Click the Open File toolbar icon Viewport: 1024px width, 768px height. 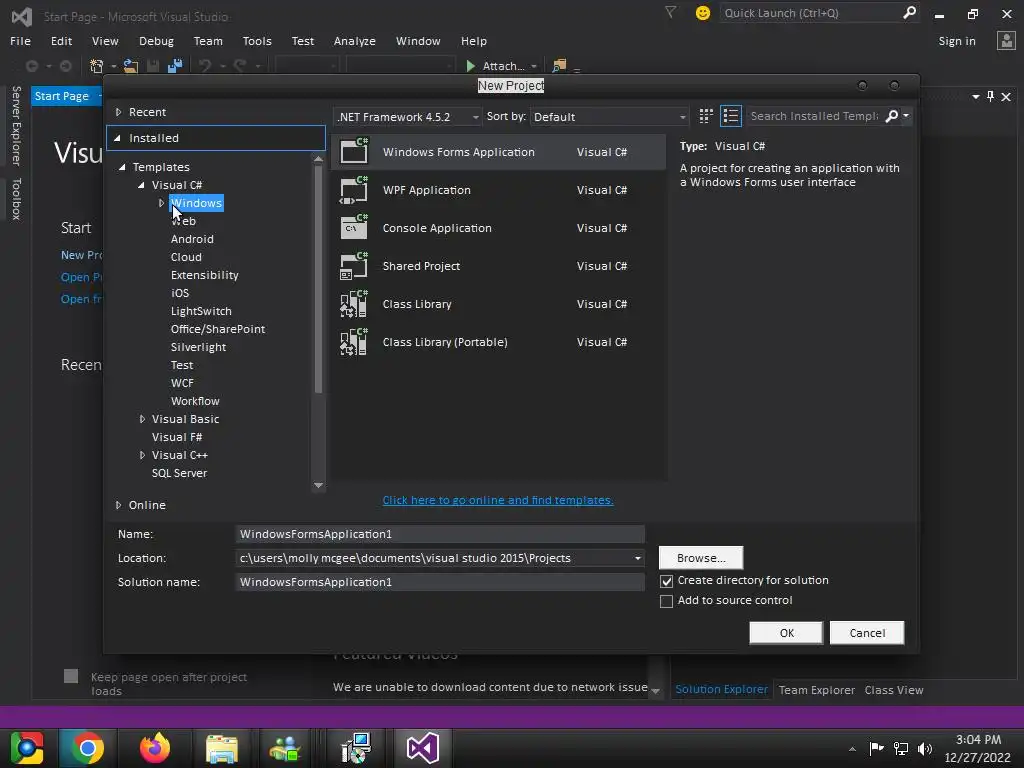(131, 66)
